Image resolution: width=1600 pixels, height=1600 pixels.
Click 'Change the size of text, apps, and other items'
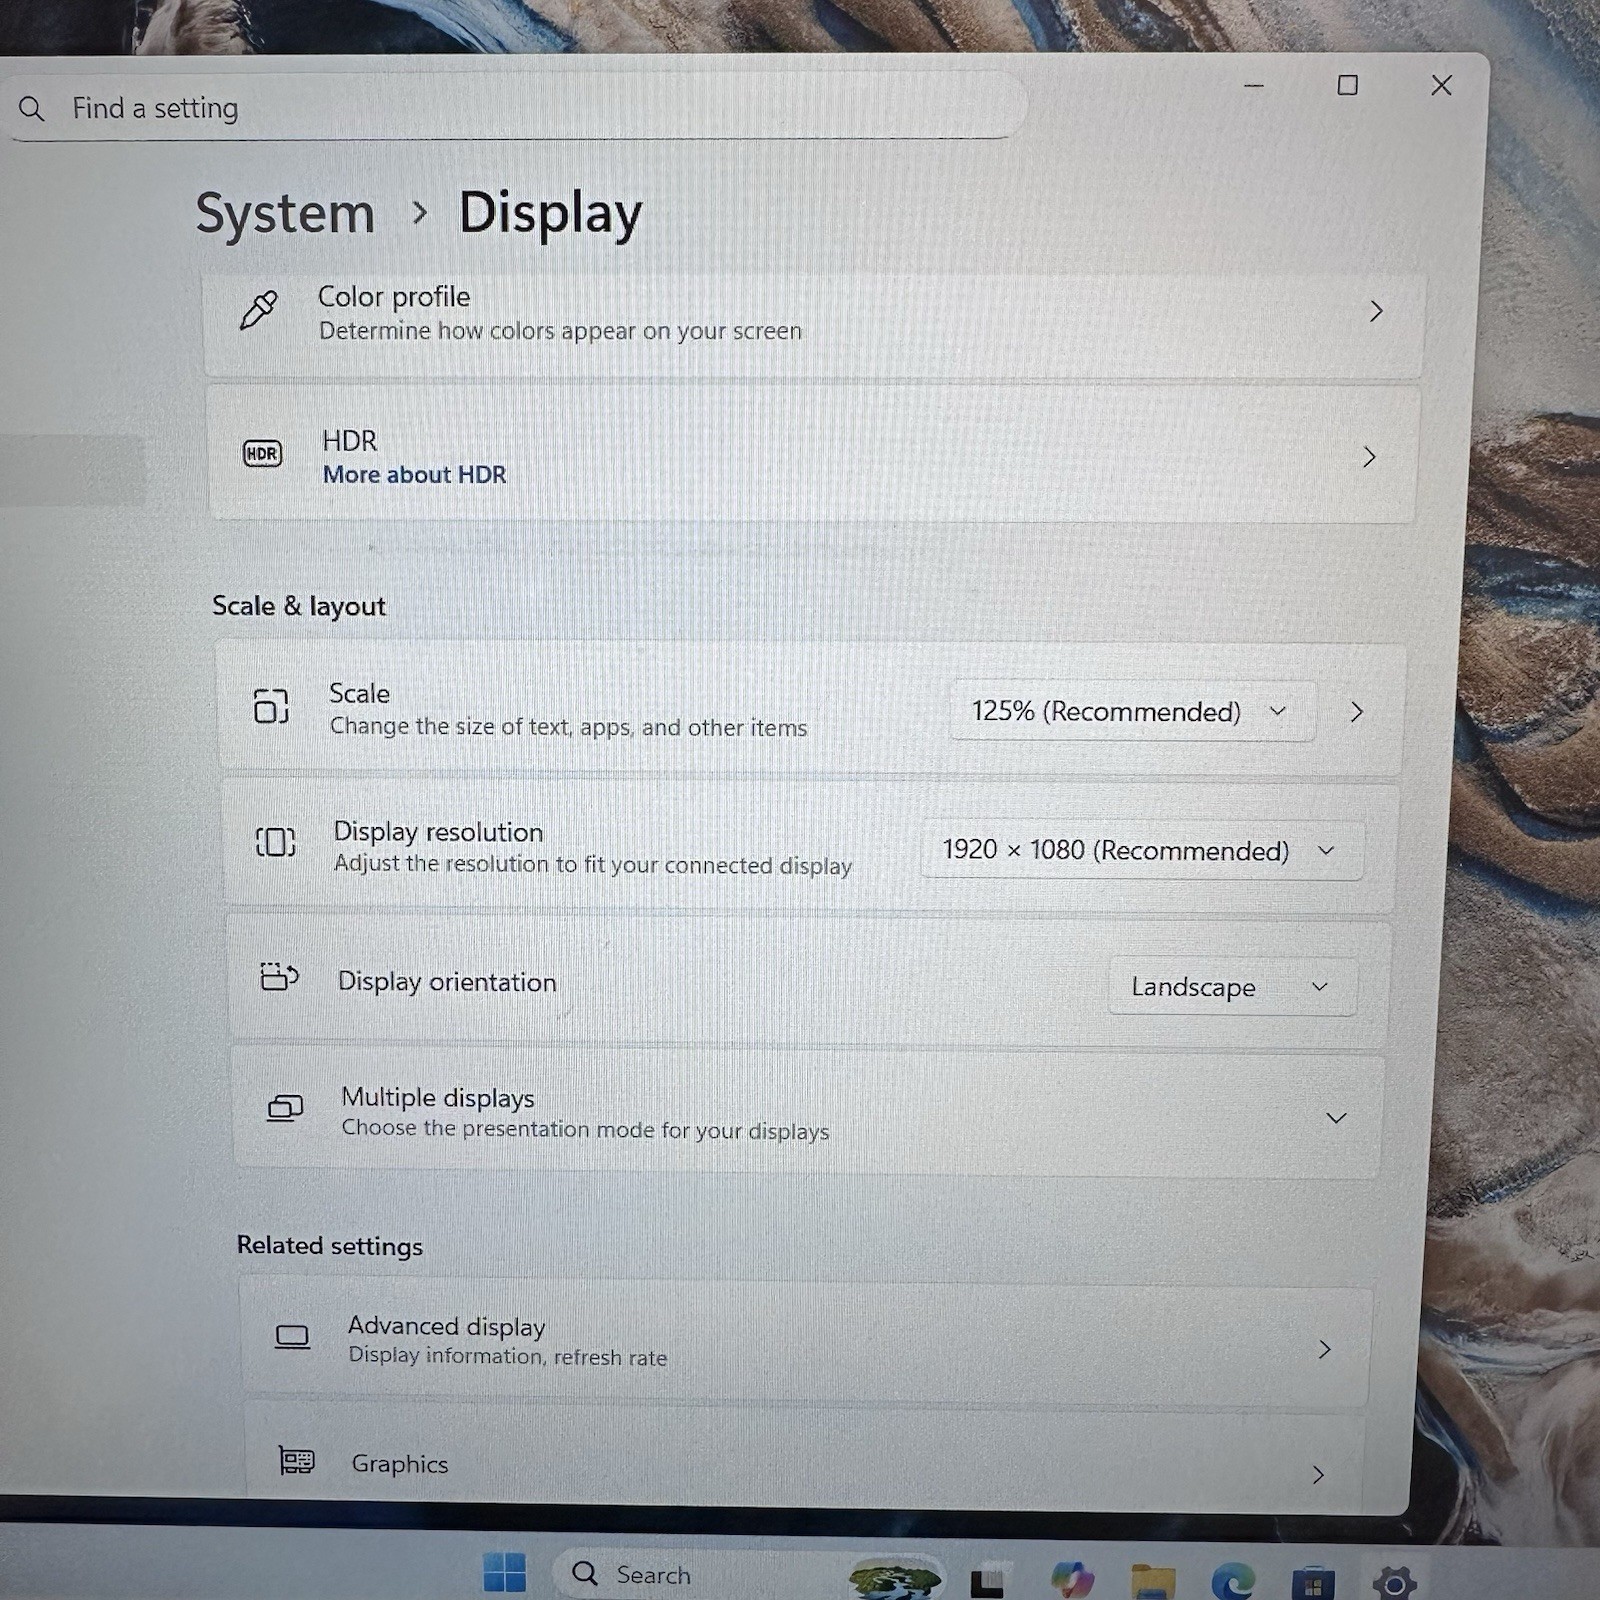pos(568,727)
